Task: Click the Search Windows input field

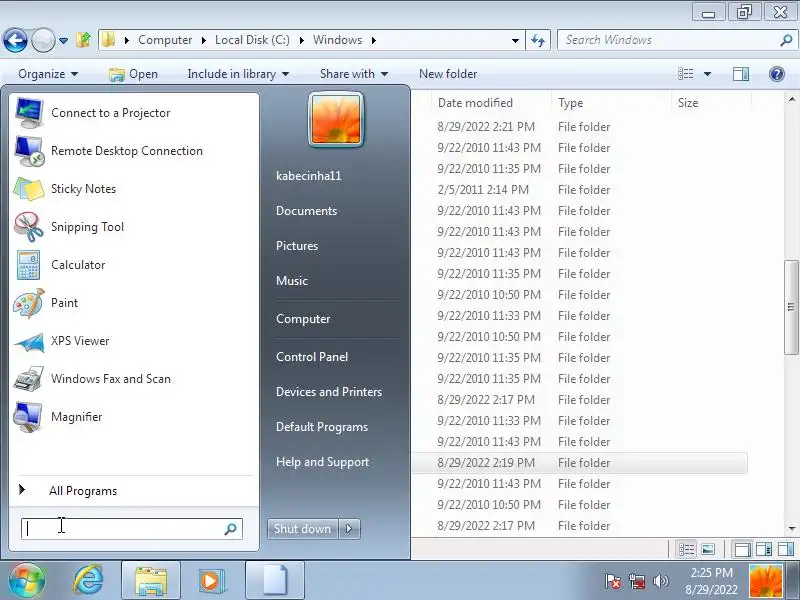Action: [669, 40]
